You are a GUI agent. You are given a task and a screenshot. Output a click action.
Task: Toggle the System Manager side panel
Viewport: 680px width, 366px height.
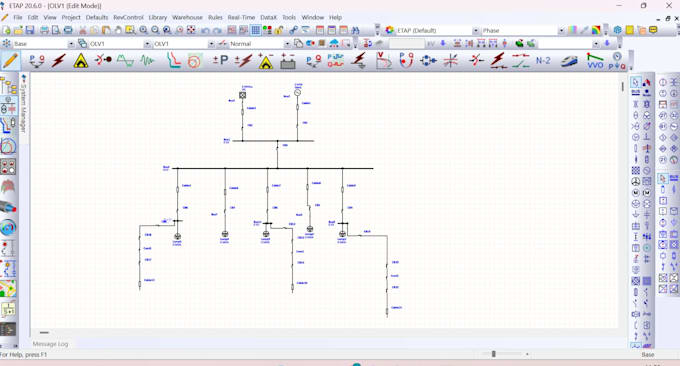24,103
